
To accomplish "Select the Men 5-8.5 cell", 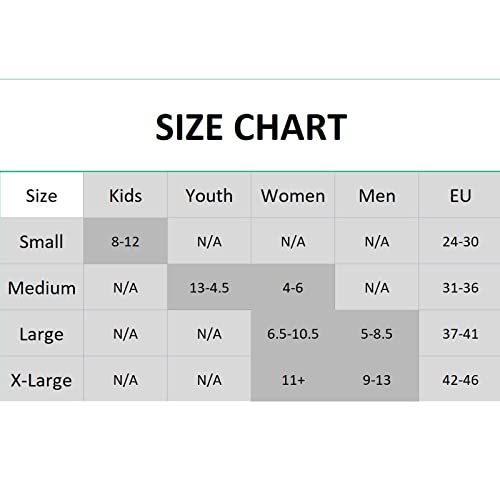I will click(x=377, y=333).
